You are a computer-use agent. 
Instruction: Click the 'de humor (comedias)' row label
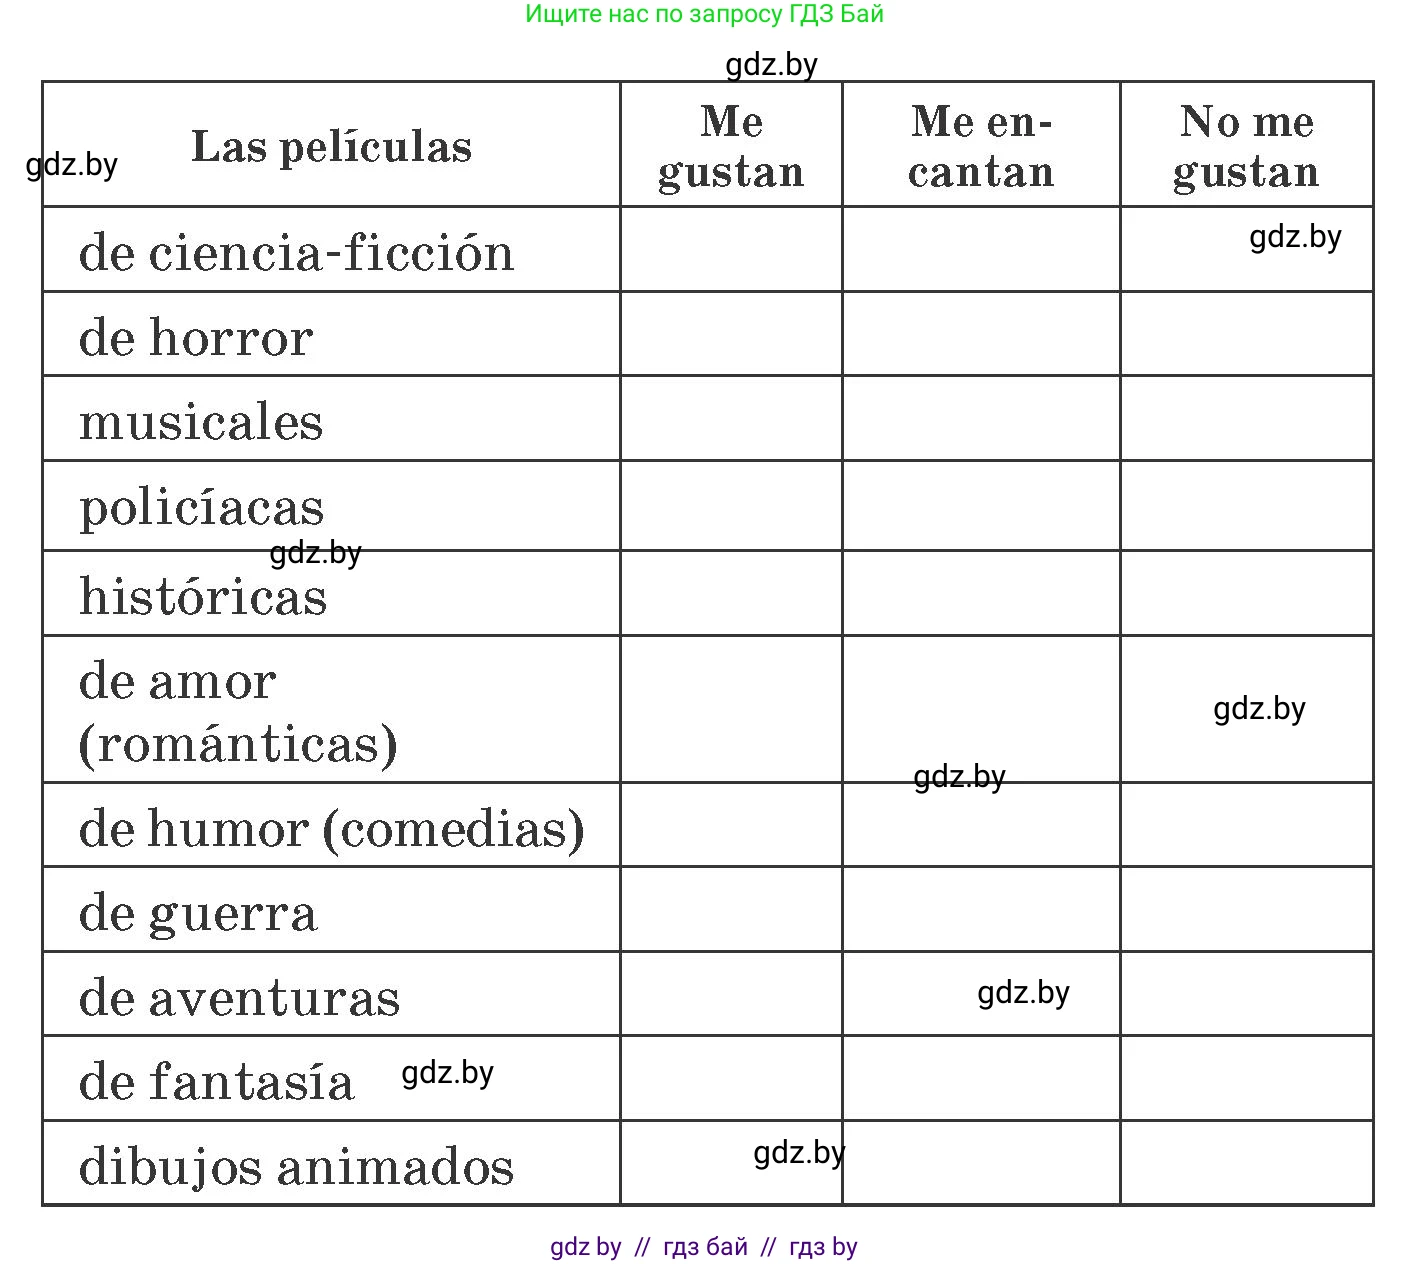click(331, 828)
